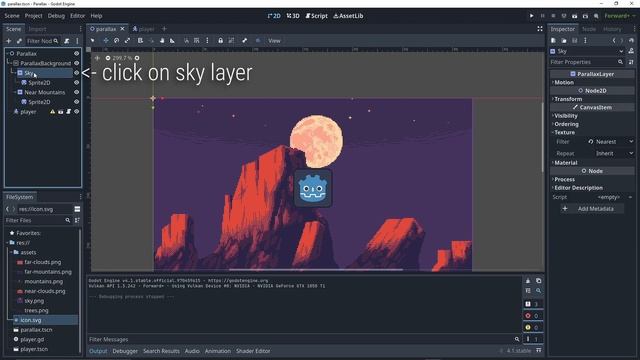Toggle visibility of Parallax node

click(x=76, y=53)
